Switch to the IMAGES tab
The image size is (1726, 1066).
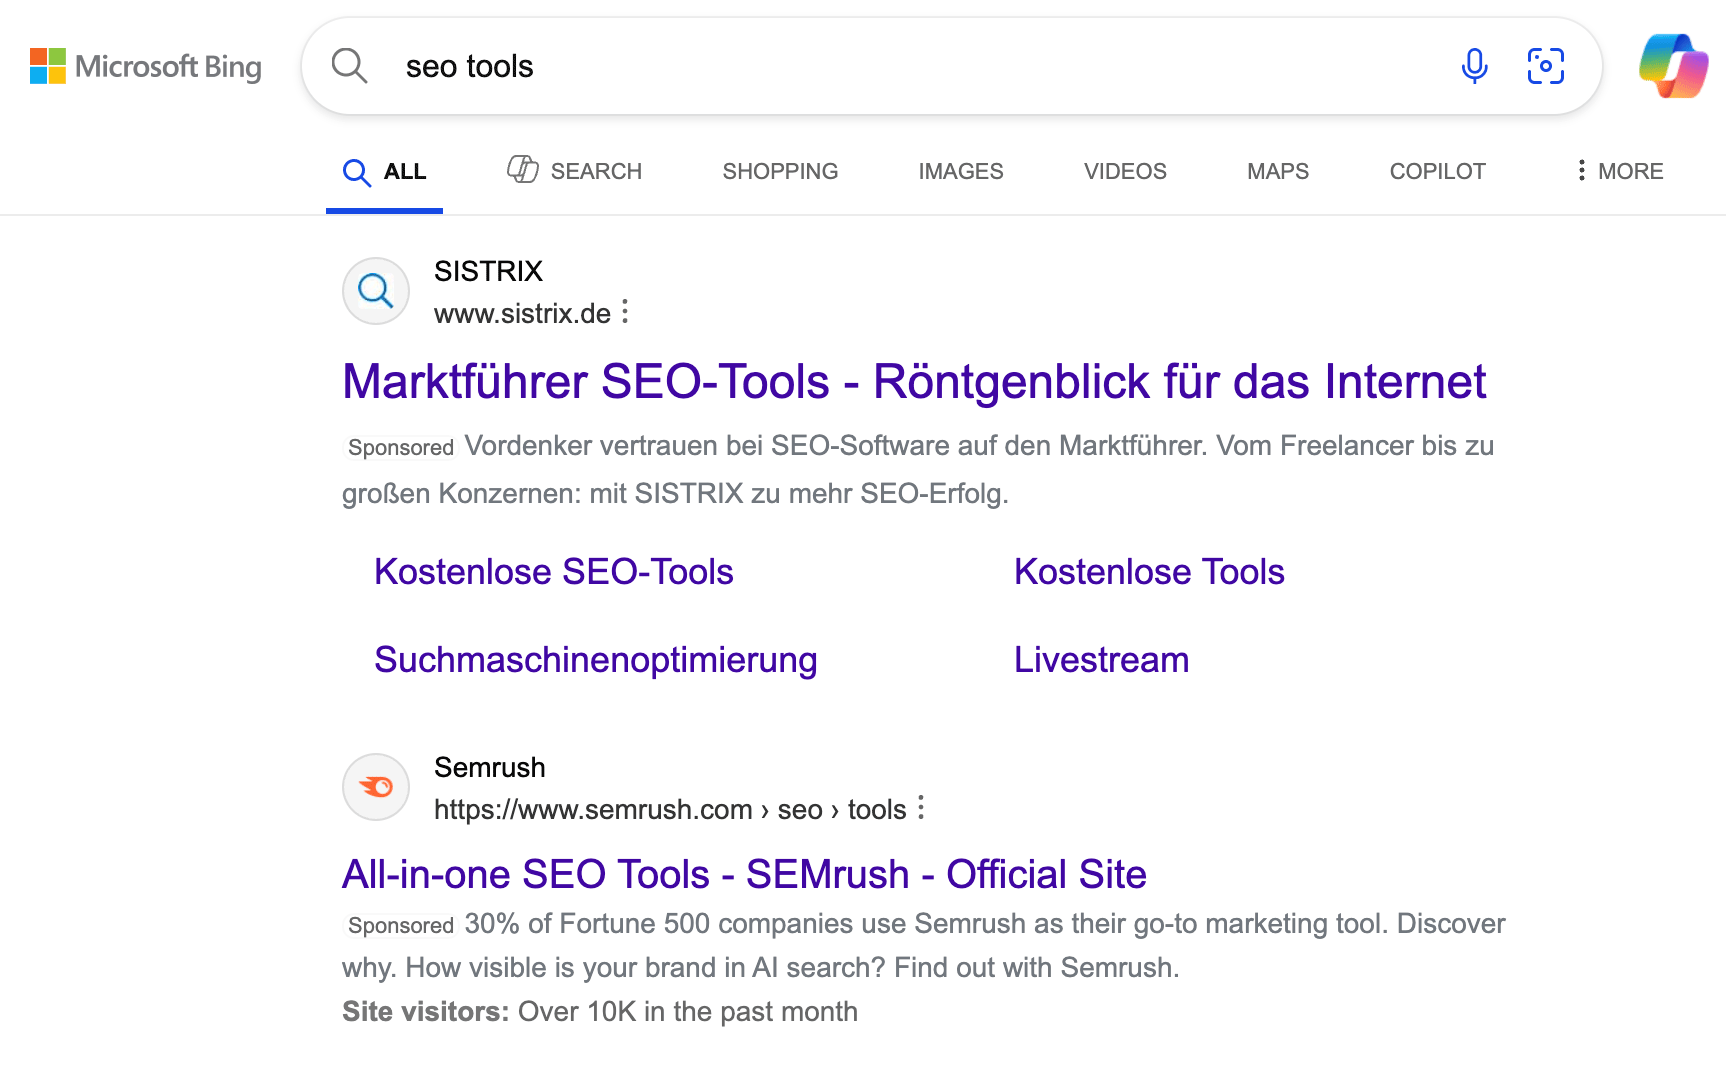(x=960, y=171)
